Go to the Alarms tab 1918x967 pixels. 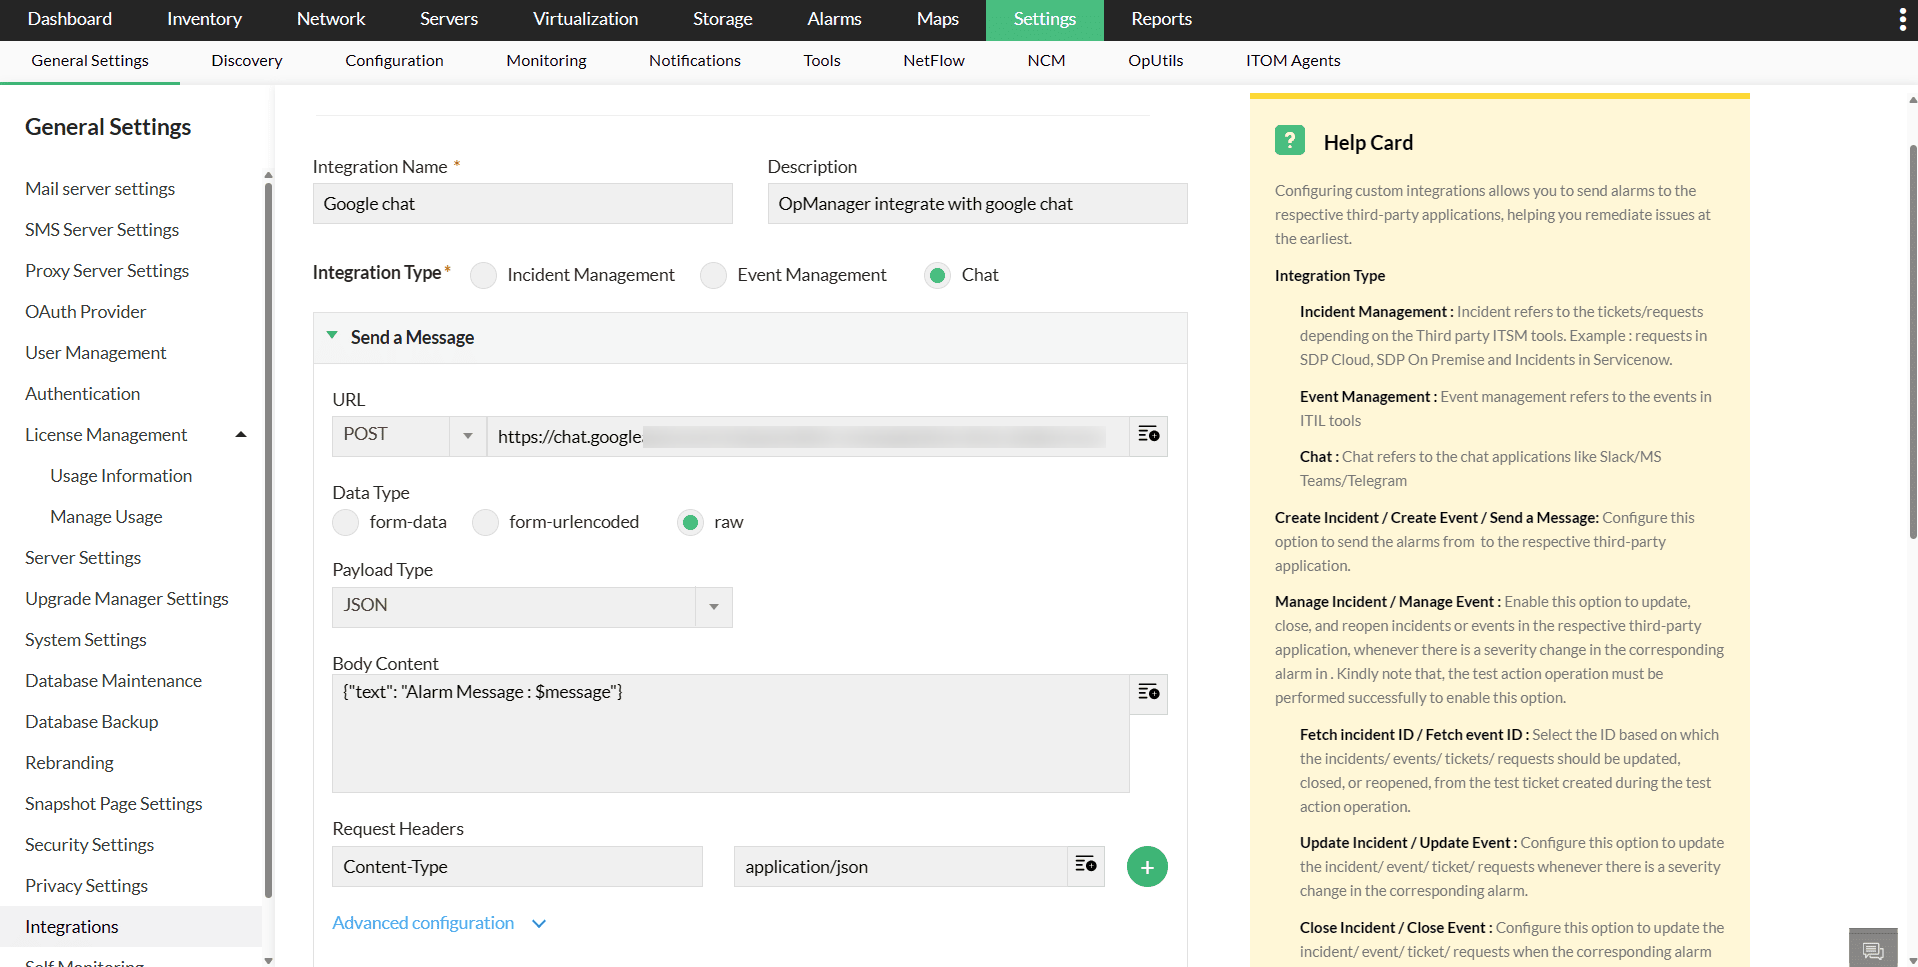pos(835,19)
